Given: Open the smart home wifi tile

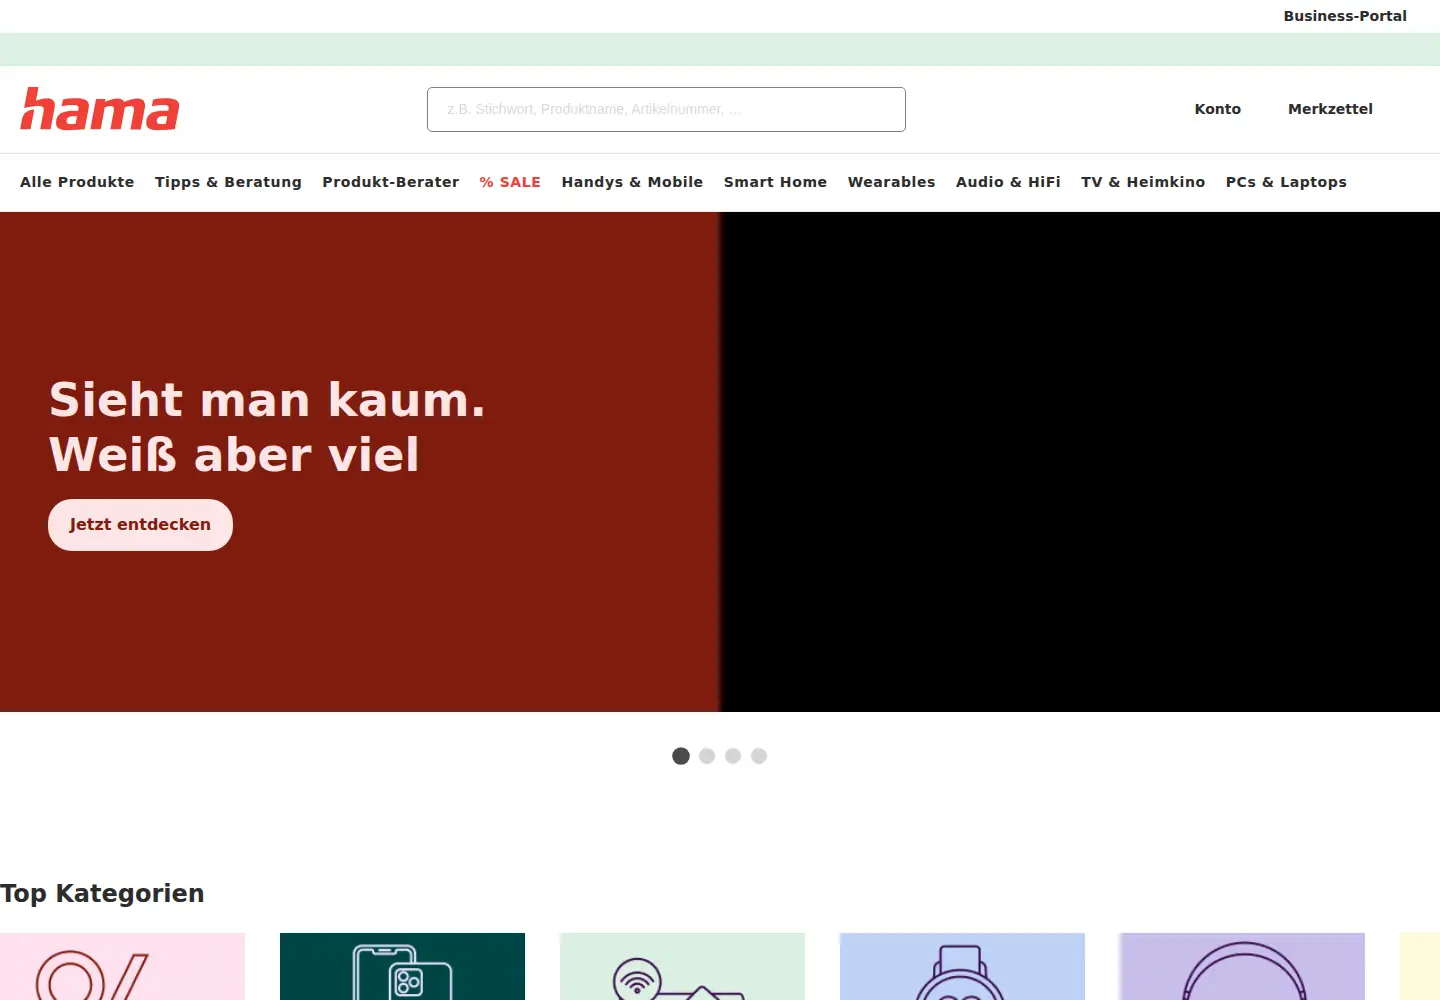Looking at the screenshot, I should coord(682,967).
